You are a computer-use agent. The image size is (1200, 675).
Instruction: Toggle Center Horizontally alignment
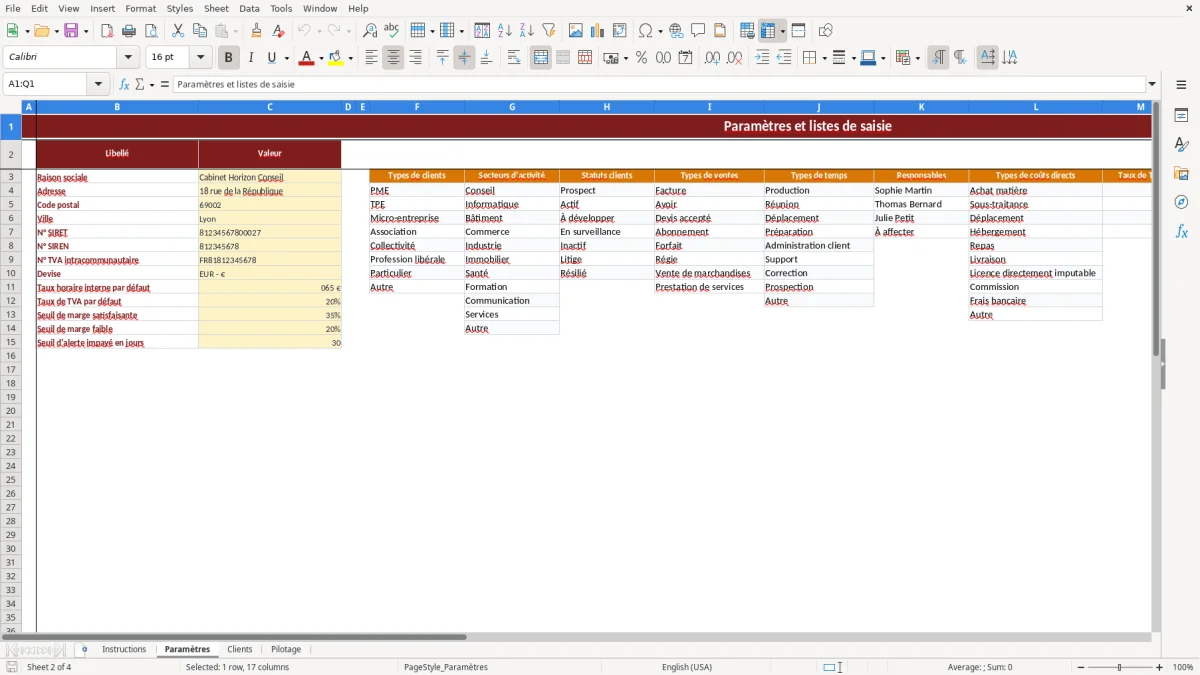click(x=393, y=58)
